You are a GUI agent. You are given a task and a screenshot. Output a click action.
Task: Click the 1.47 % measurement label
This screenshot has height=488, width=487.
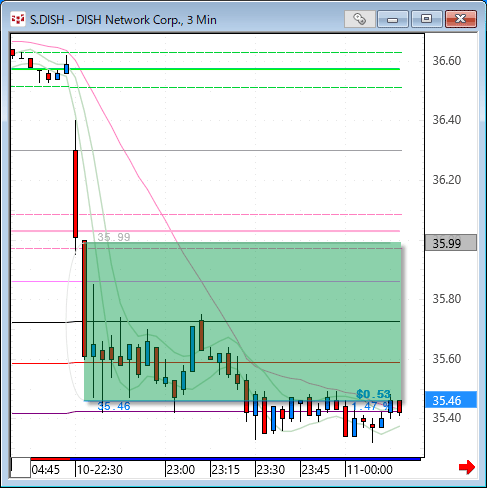pyautogui.click(x=371, y=406)
